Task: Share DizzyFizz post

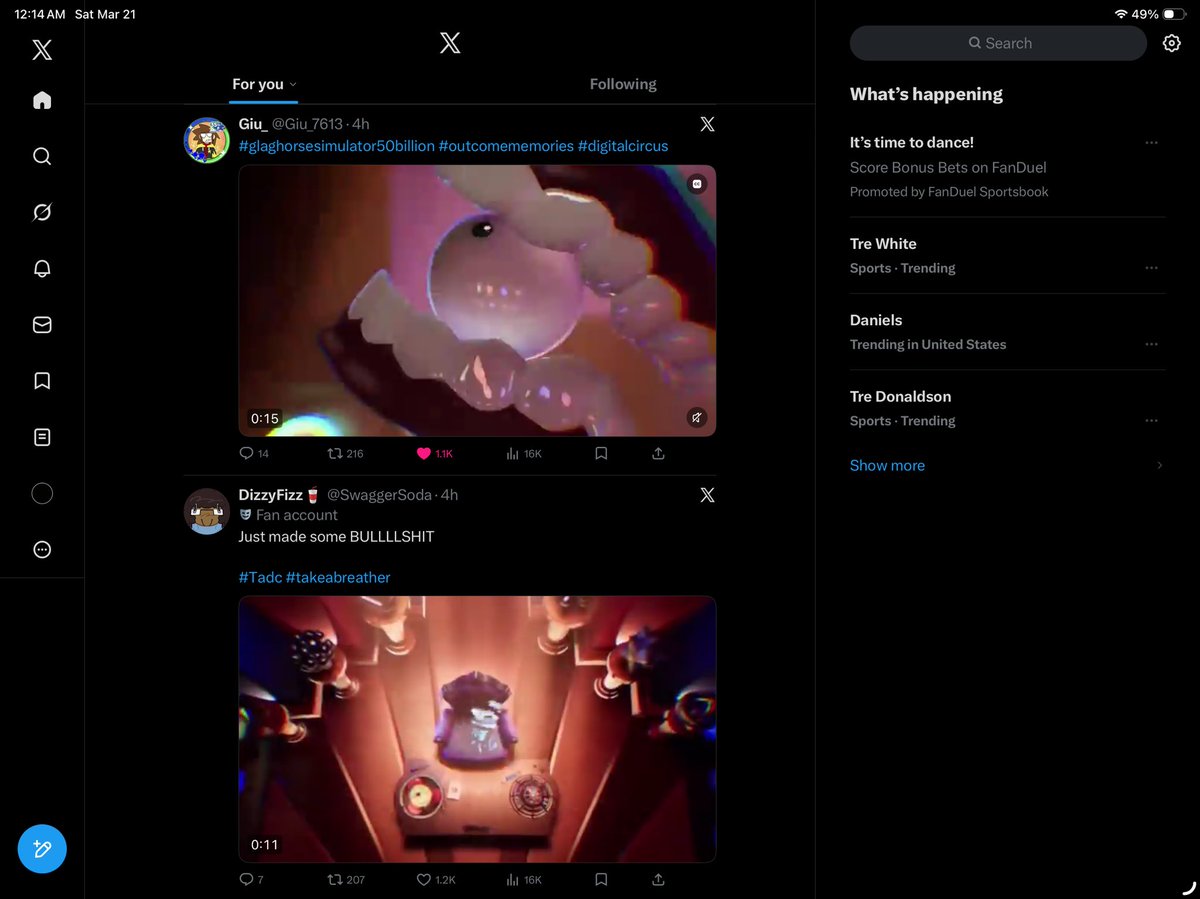Action: (x=658, y=880)
